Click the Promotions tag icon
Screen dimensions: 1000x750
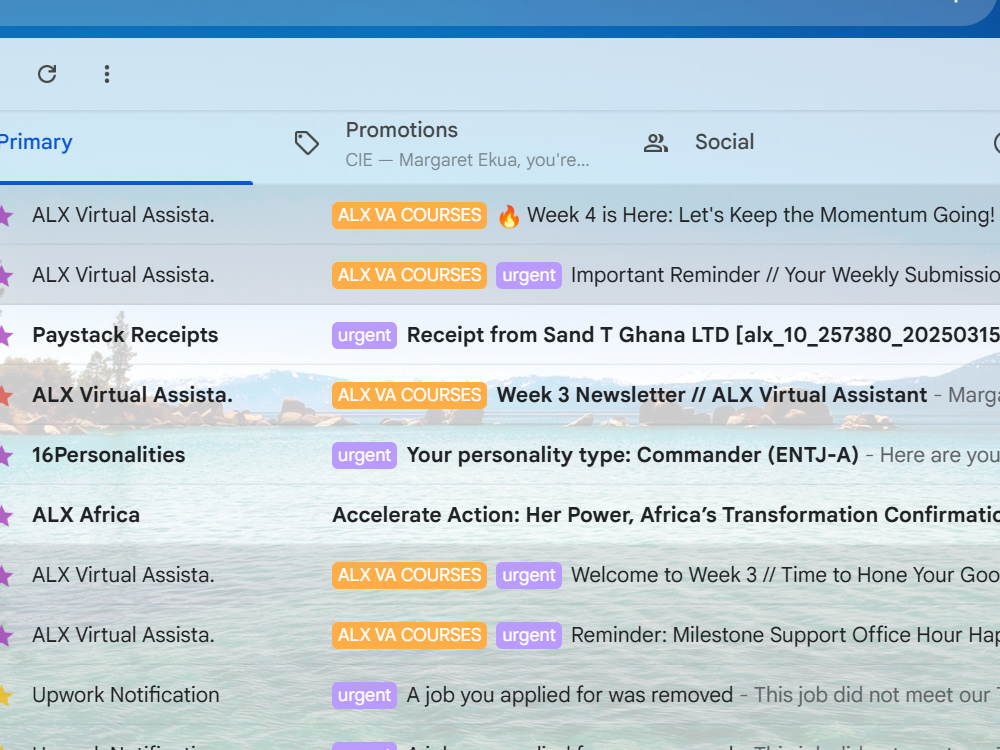pos(306,143)
